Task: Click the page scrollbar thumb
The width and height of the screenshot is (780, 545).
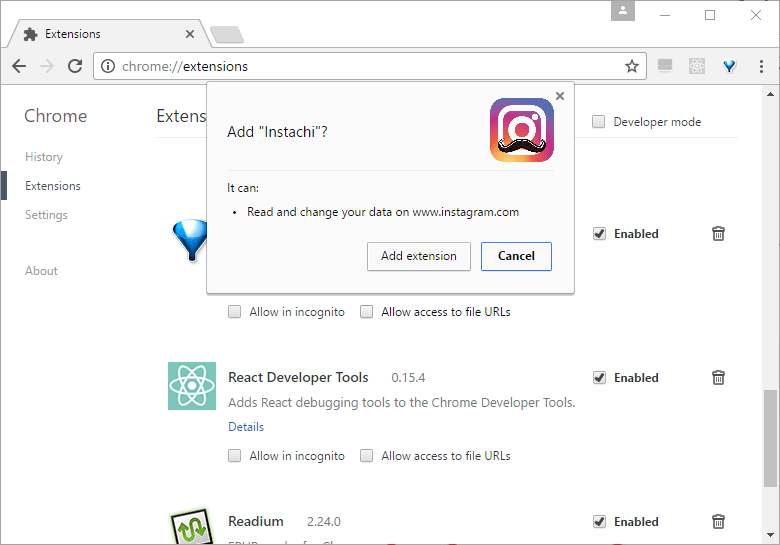Action: (x=770, y=439)
